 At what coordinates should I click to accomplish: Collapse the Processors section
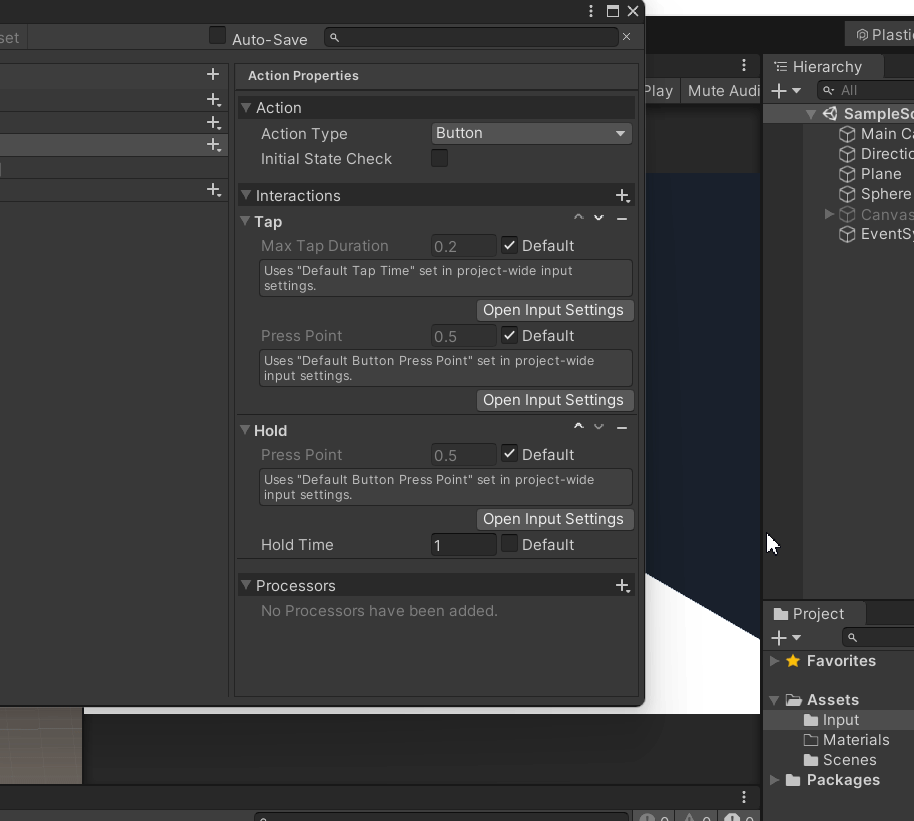click(x=246, y=585)
